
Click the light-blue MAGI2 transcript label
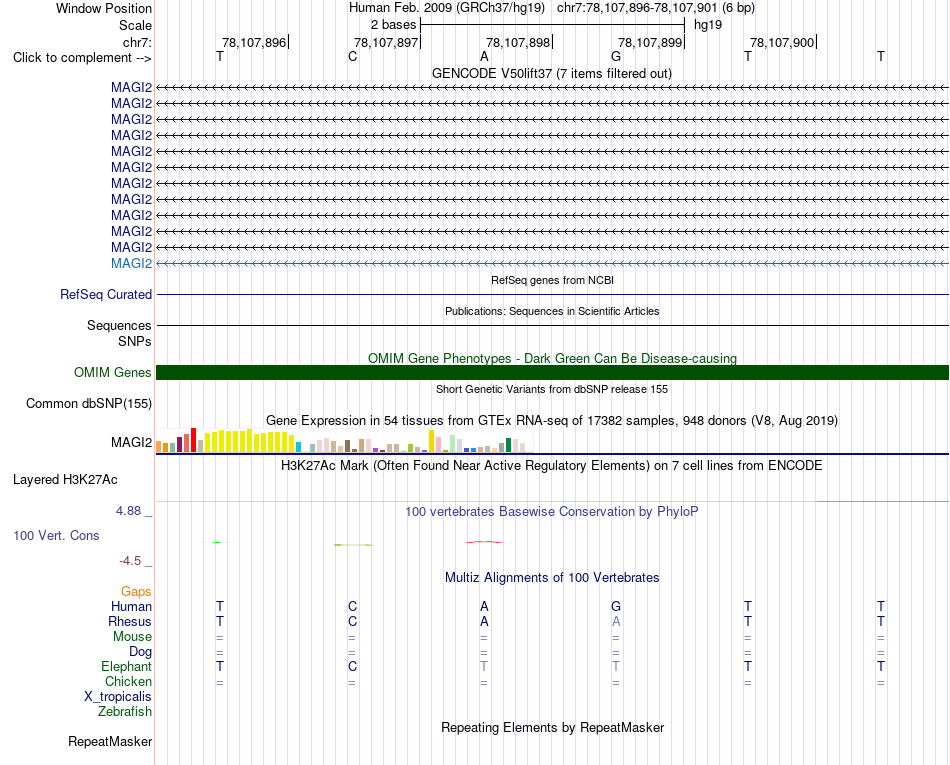131,263
